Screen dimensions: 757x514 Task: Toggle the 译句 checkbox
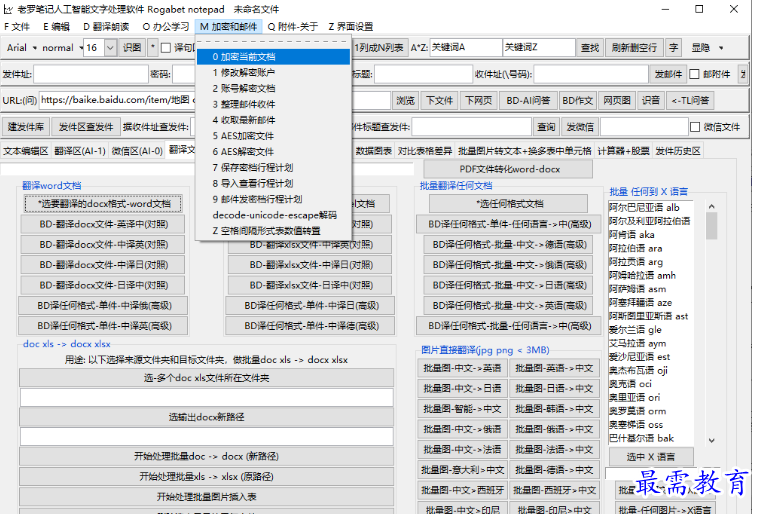166,48
